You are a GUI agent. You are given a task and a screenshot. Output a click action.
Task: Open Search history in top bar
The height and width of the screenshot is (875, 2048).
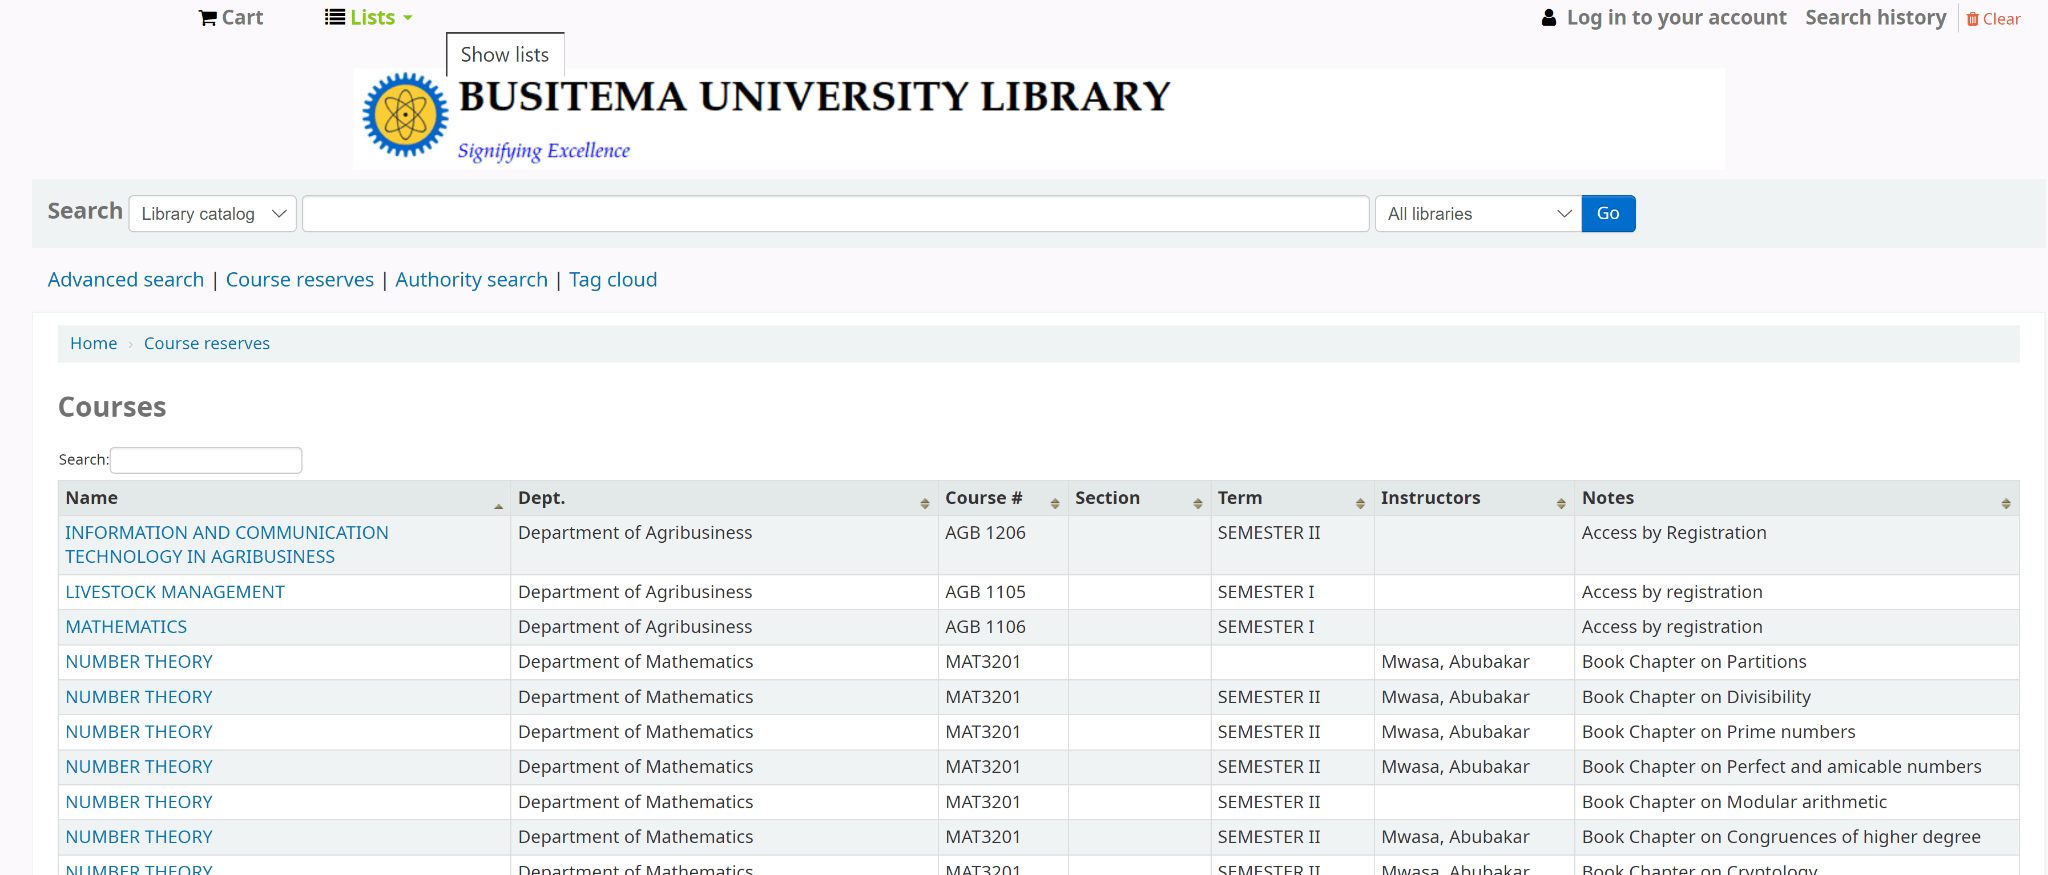point(1875,18)
